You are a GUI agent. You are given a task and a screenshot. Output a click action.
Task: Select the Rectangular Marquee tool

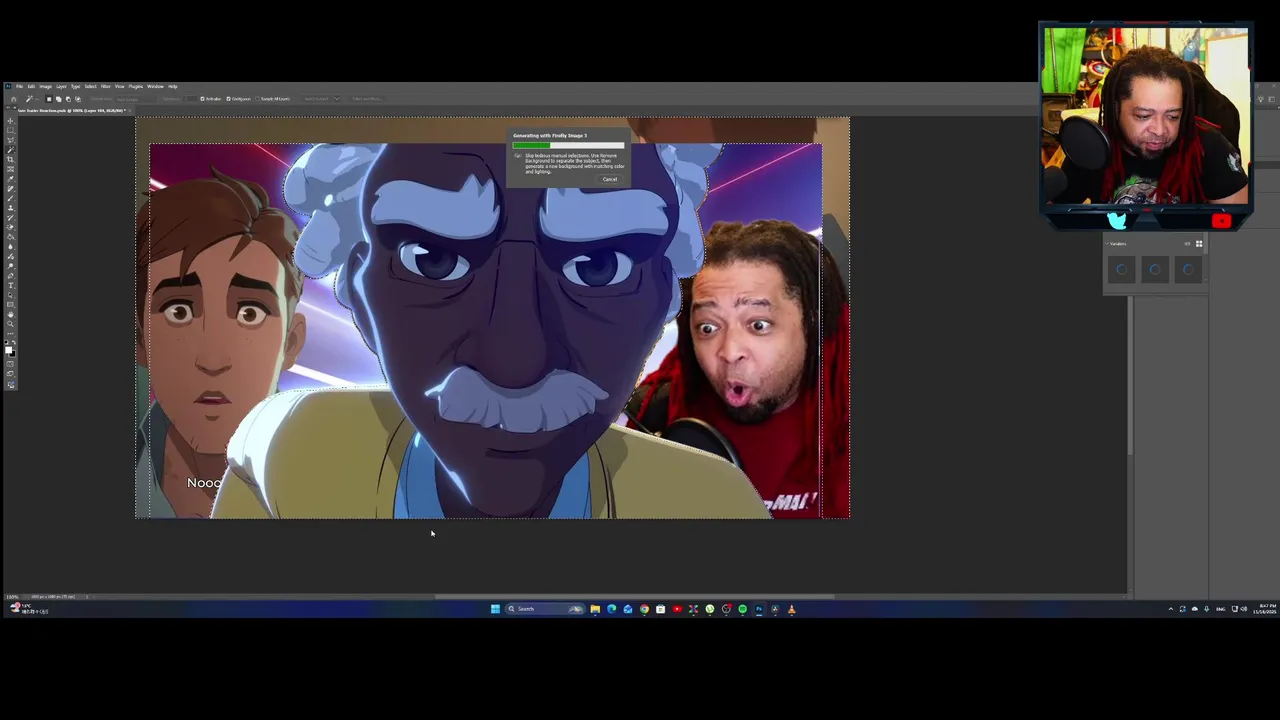tap(11, 129)
